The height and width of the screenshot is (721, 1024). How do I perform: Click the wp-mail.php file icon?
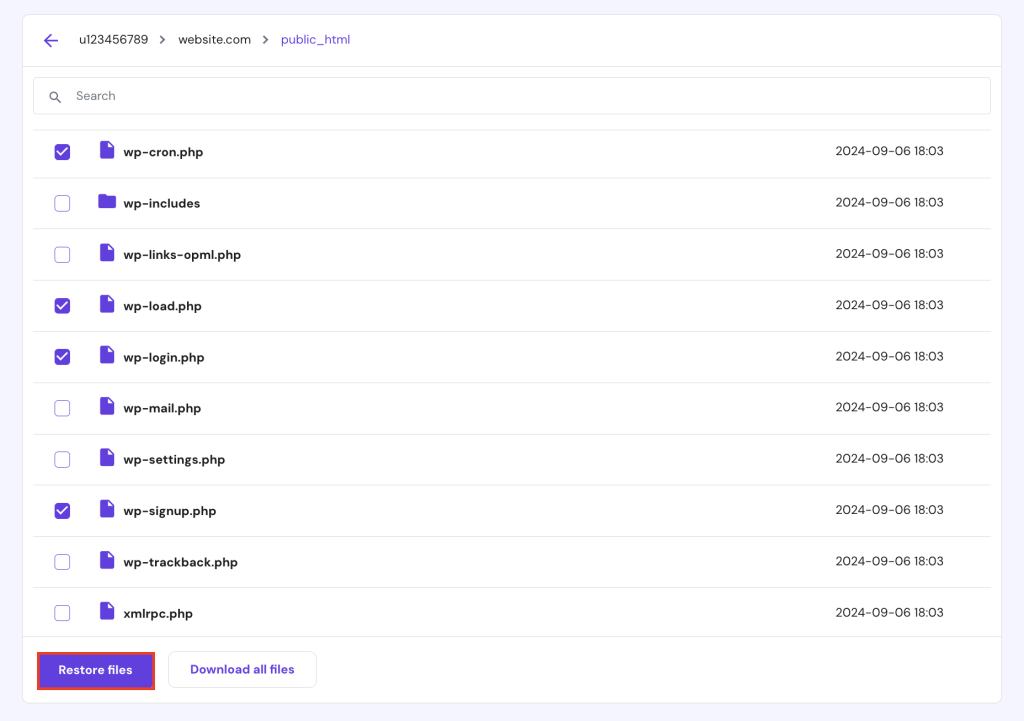(x=107, y=407)
